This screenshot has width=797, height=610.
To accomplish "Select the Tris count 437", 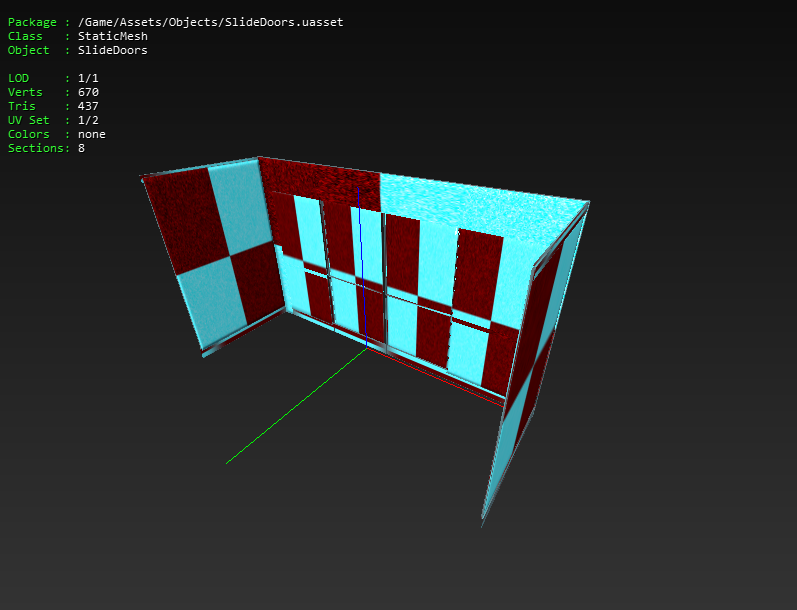I will pyautogui.click(x=88, y=106).
